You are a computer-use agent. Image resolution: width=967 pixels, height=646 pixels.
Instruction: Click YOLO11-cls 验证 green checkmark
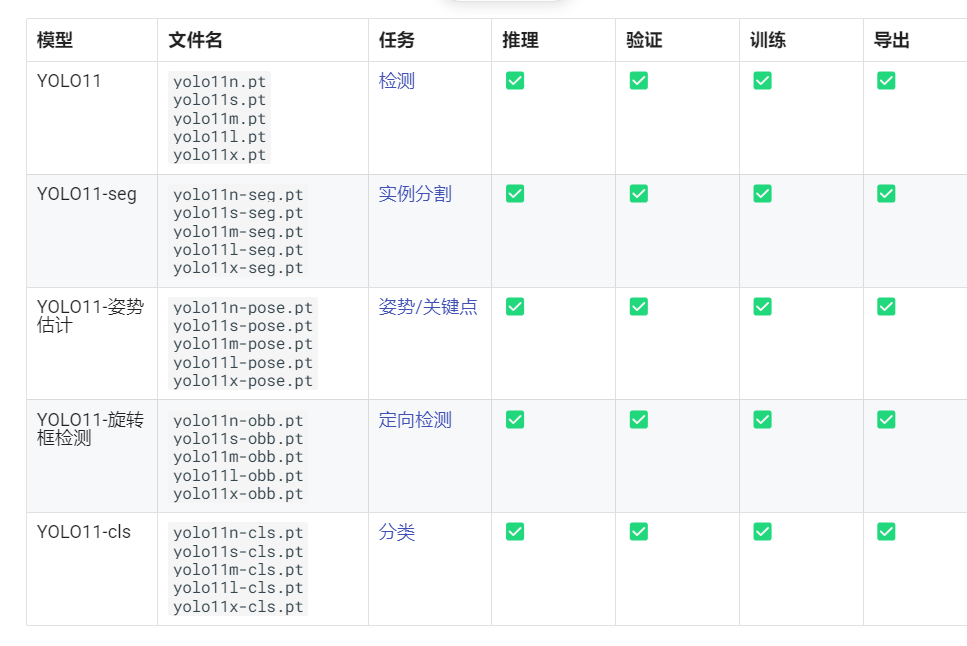coord(639,531)
